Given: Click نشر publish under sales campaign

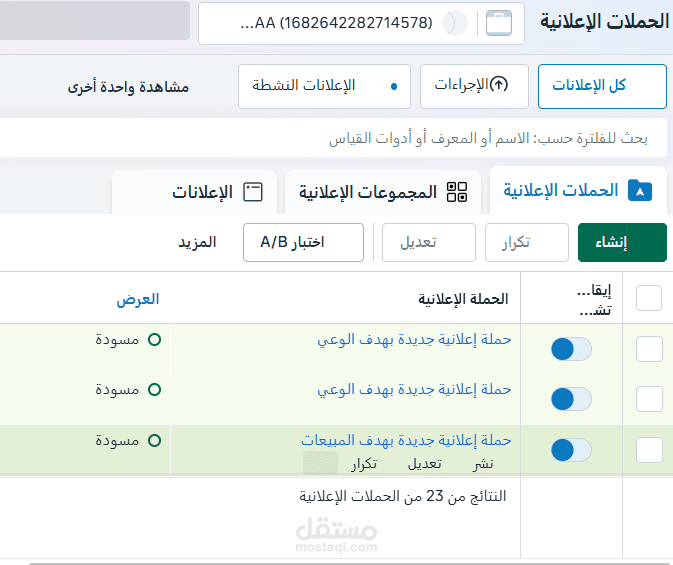Looking at the screenshot, I should click(x=483, y=464).
